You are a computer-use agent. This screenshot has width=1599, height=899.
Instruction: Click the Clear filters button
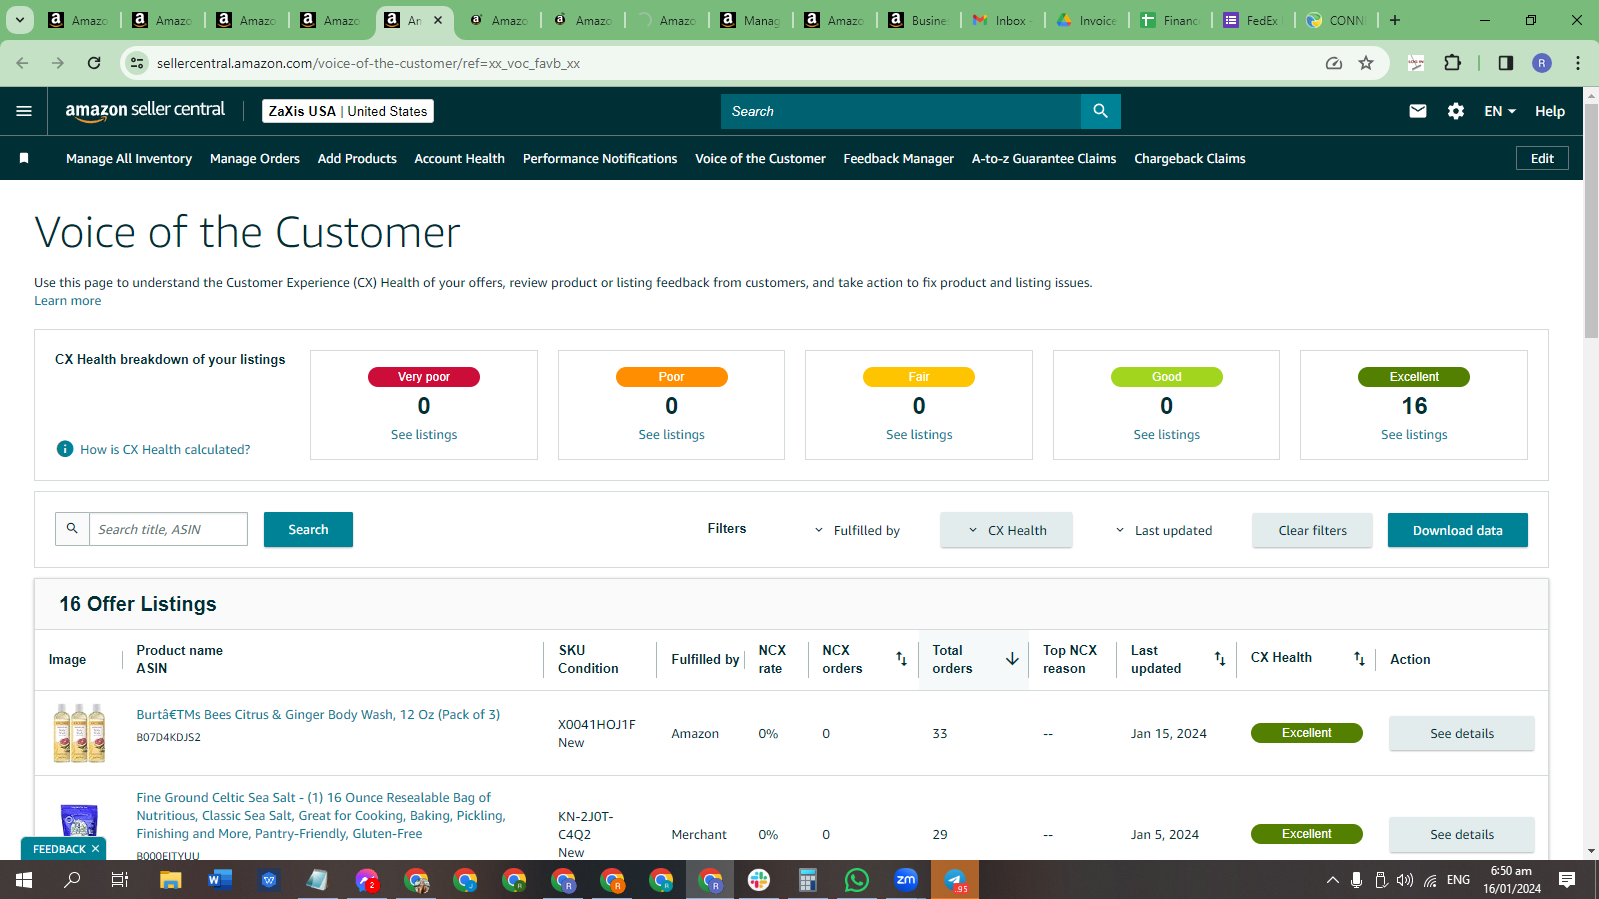1312,530
